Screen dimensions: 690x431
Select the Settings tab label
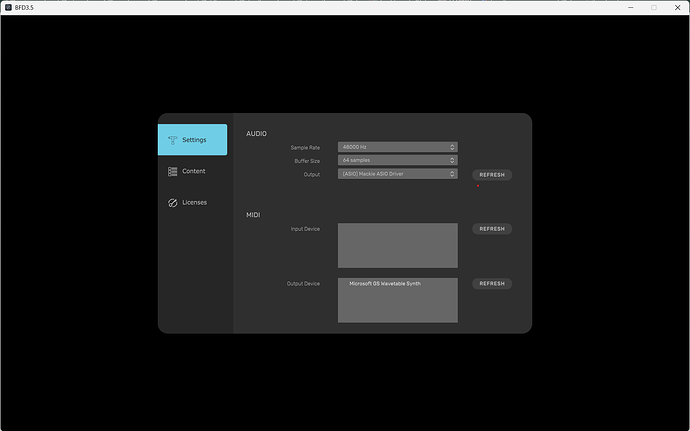point(195,140)
